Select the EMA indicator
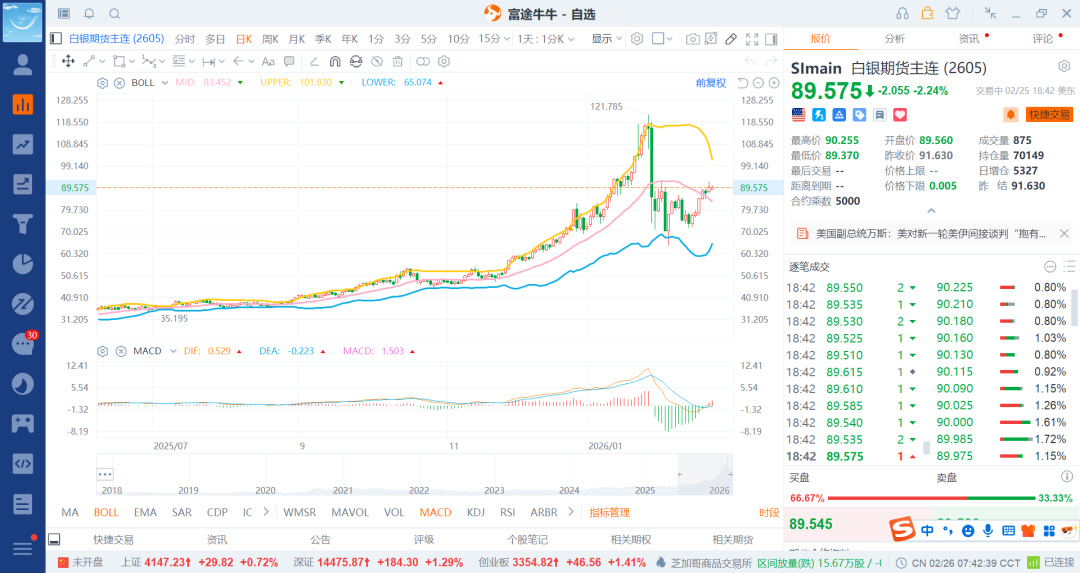Image resolution: width=1080 pixels, height=573 pixels. [145, 512]
